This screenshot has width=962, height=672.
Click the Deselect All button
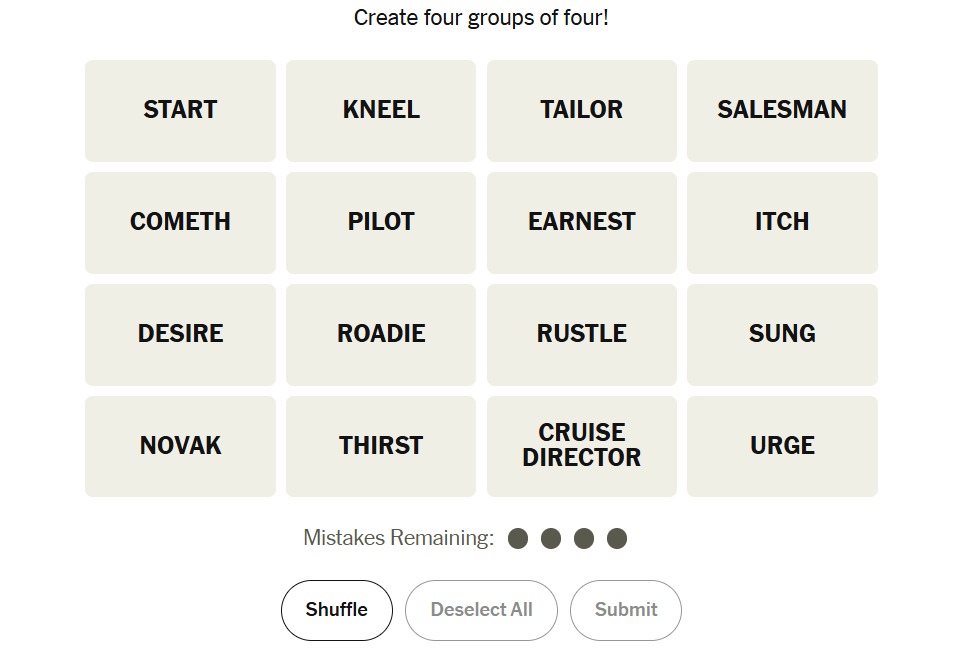481,610
